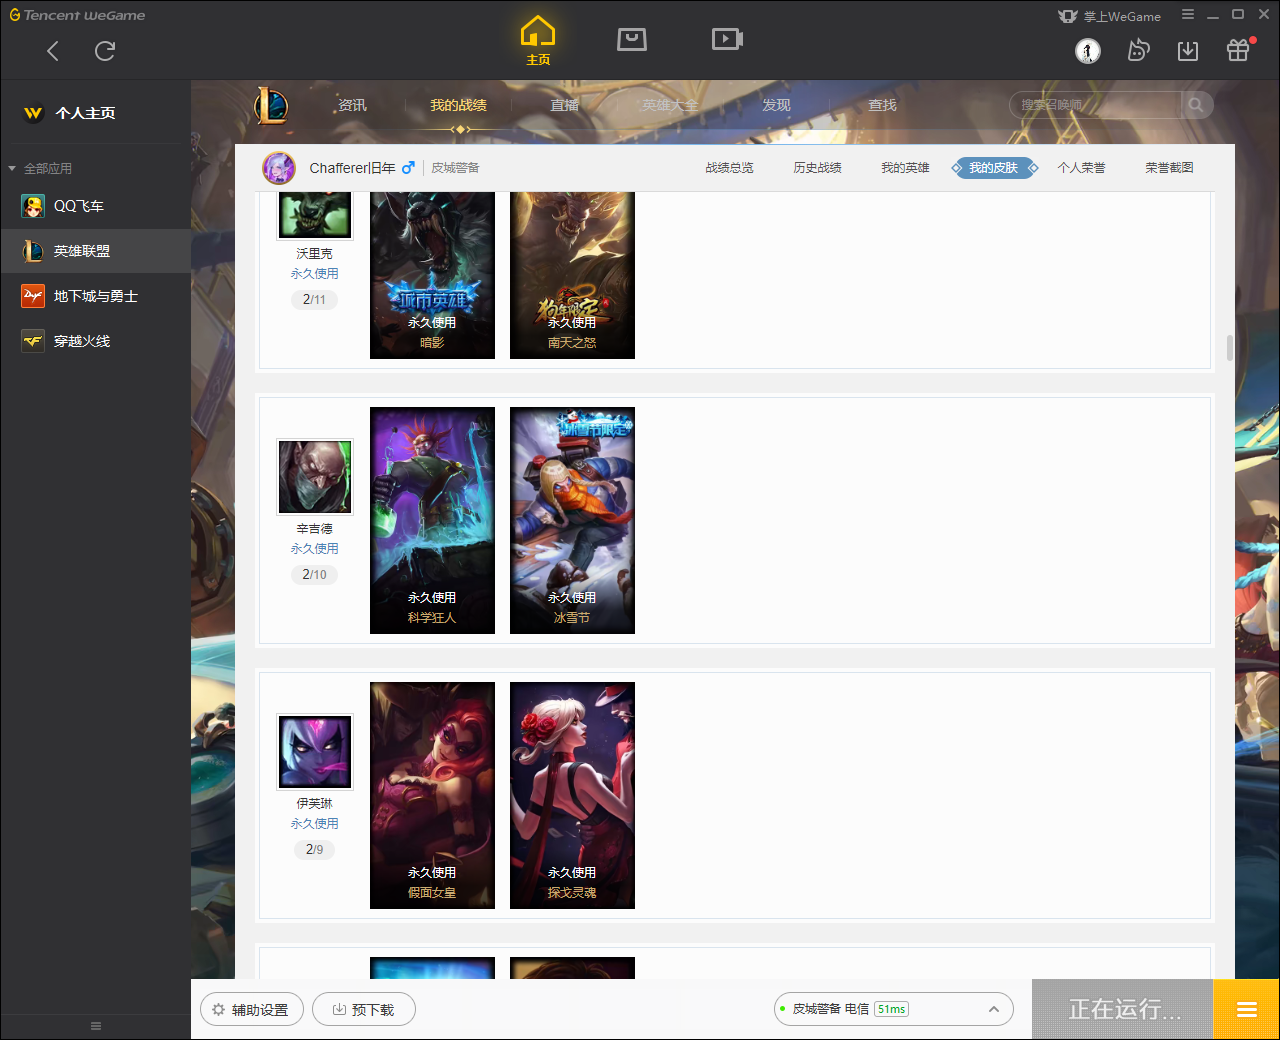Select QQ飞车 in the app list
The height and width of the screenshot is (1040, 1280).
[95, 206]
